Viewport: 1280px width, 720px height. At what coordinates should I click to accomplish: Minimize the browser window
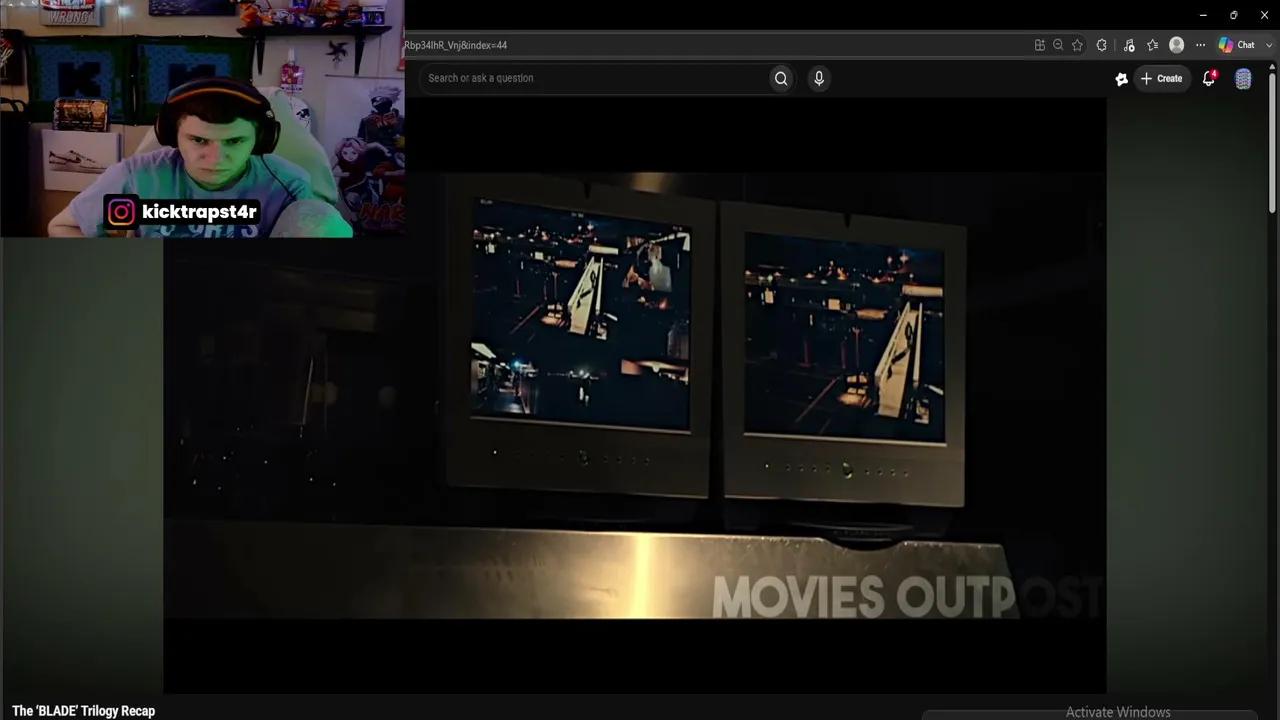pyautogui.click(x=1203, y=15)
